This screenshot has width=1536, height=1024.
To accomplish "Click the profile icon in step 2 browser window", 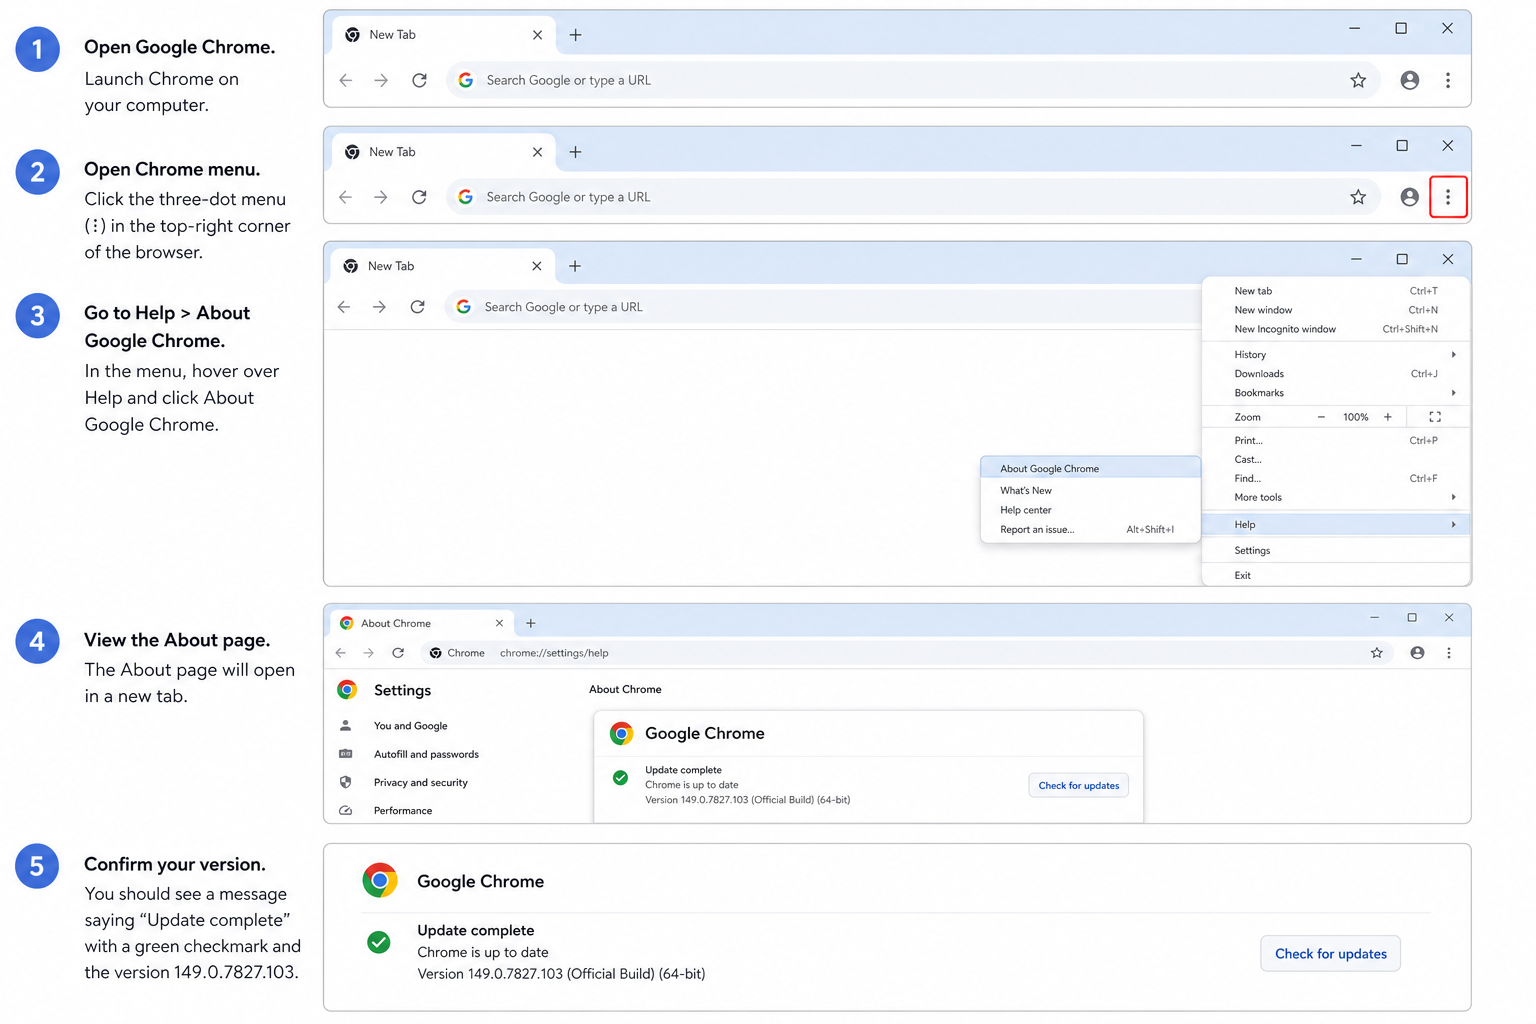I will click(x=1410, y=197).
